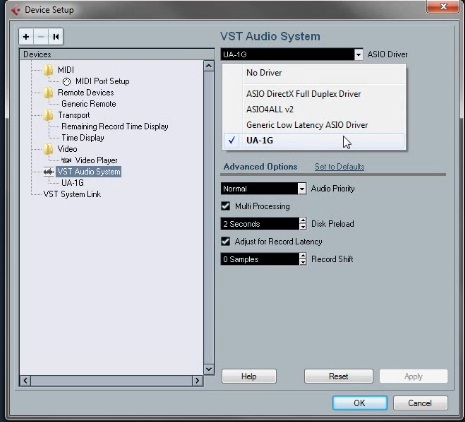The image size is (465, 422).
Task: Click the VST Audio System waveform icon
Action: 49,172
